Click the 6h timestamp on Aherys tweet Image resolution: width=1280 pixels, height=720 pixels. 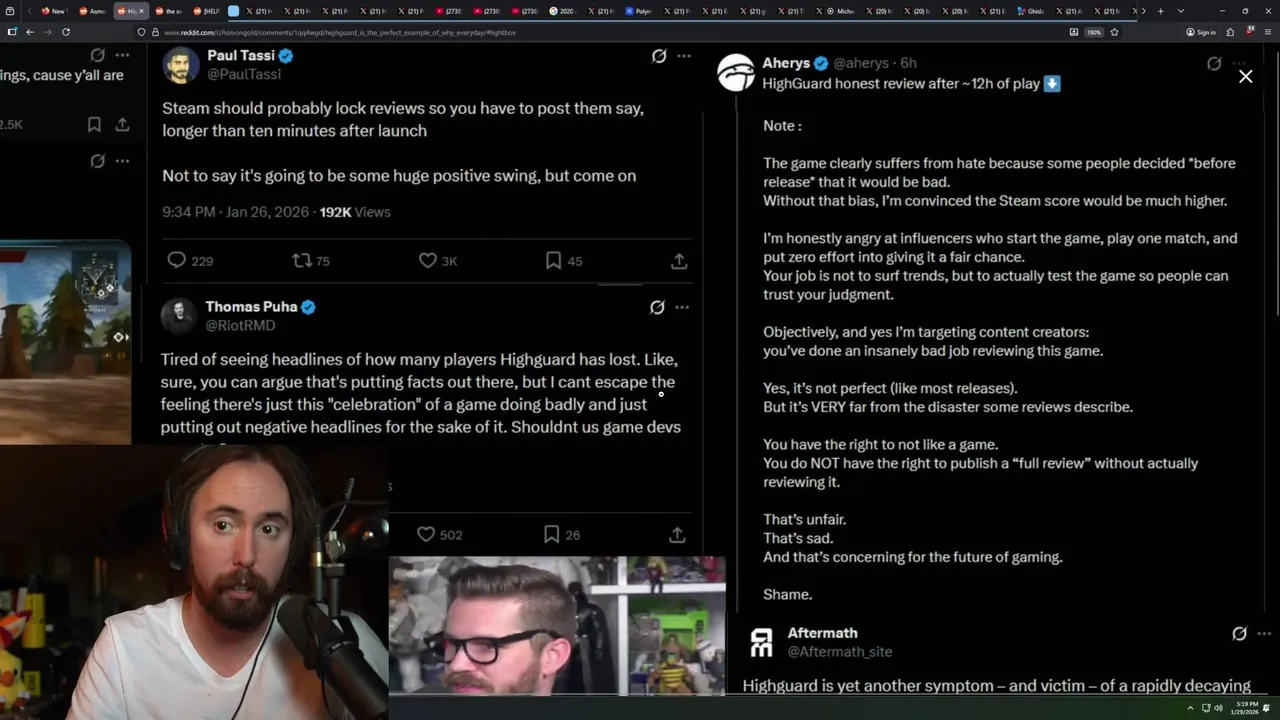point(908,63)
